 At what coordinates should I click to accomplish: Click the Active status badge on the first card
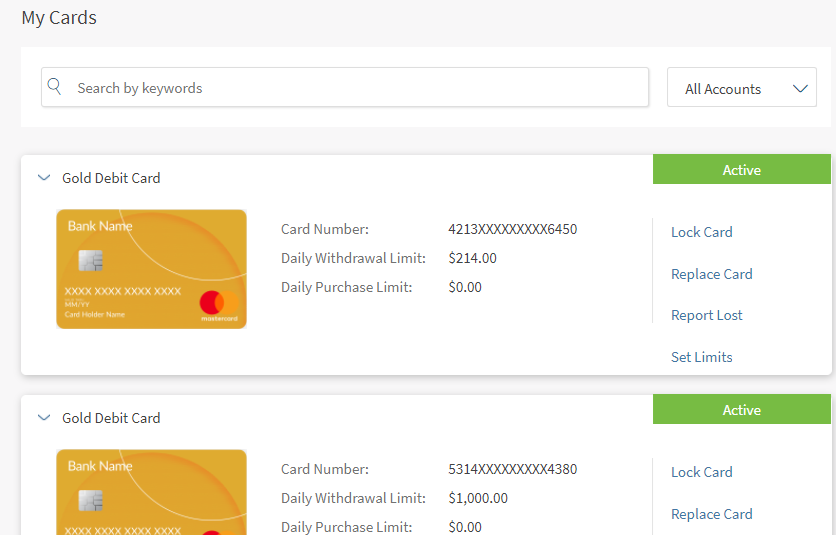point(741,170)
